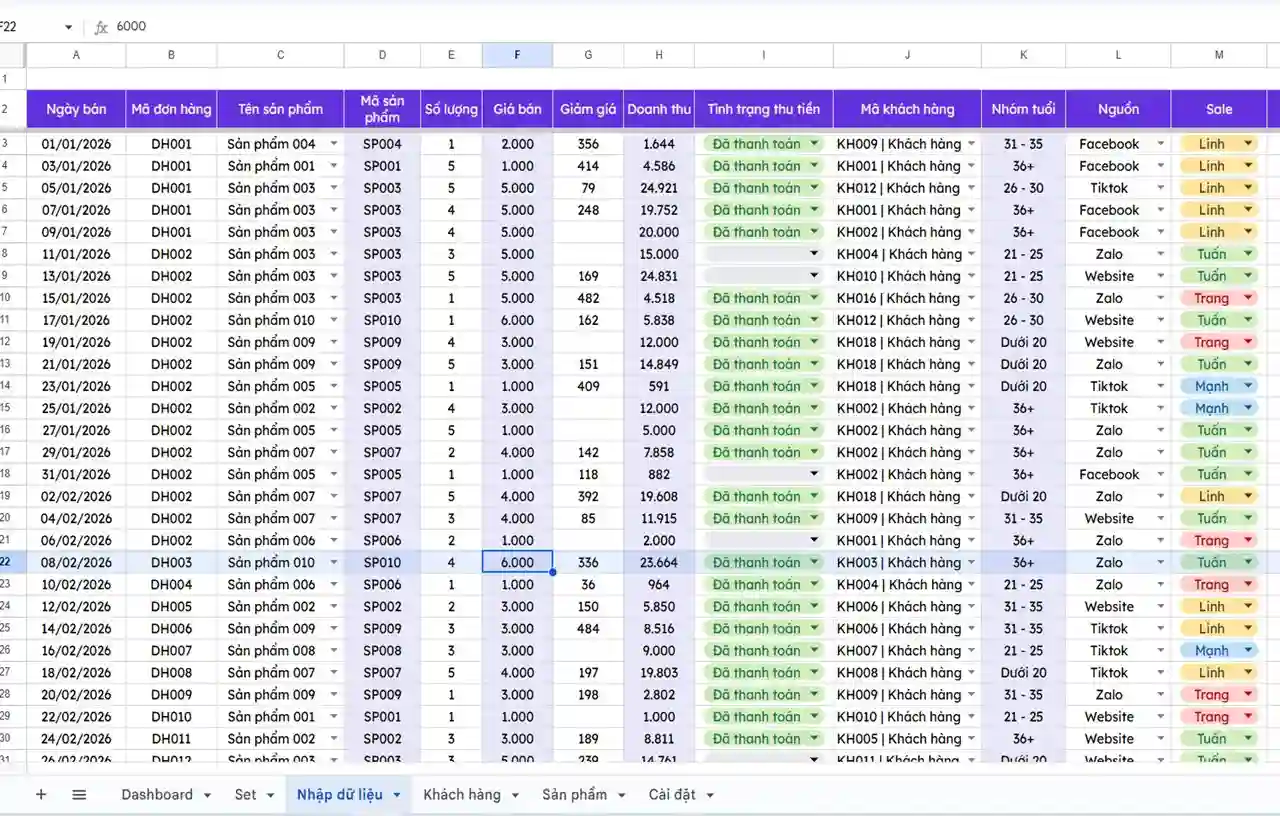Open the empty payment status dropdown in row 8
The image size is (1280, 816).
point(814,254)
